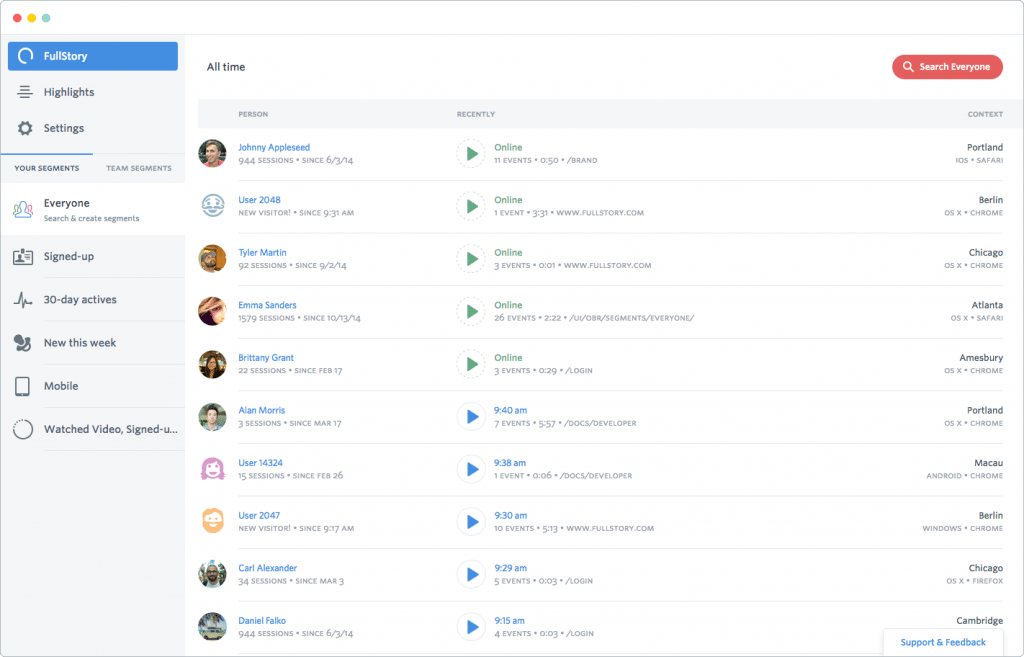
Task: Open Settings via the gear icon
Action: point(25,128)
